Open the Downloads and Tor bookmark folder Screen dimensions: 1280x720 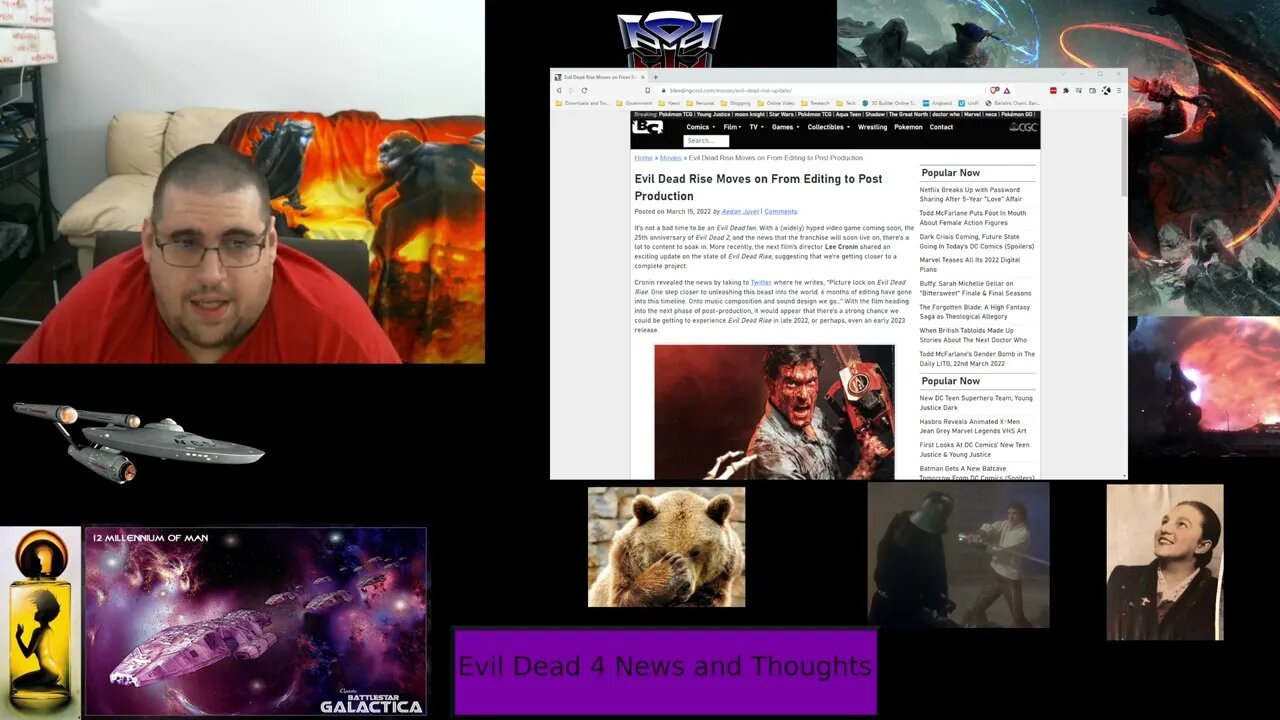(x=582, y=103)
